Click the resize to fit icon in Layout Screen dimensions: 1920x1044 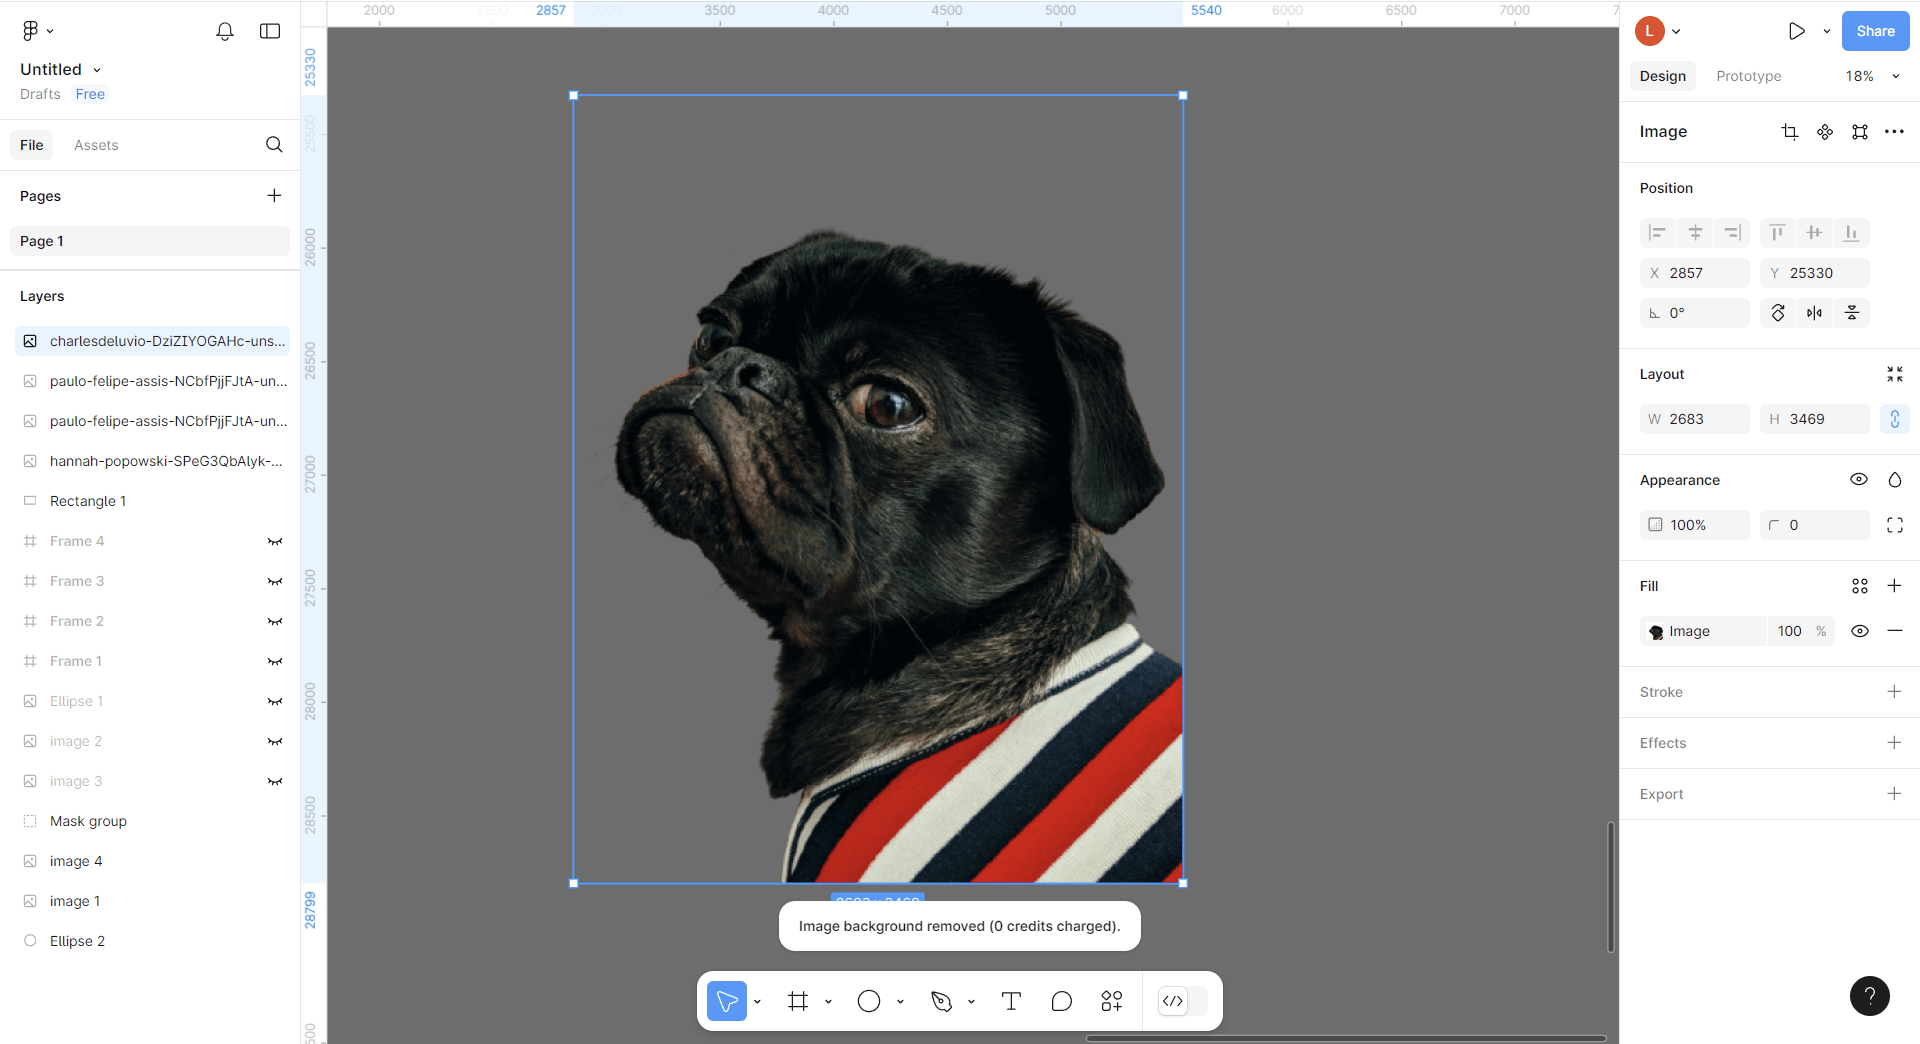click(1894, 374)
